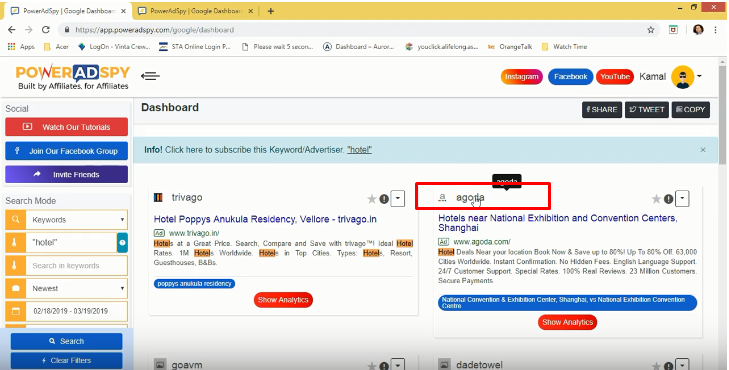Screen dimensions: 729x370
Task: Click the TWEET button
Action: [x=647, y=110]
